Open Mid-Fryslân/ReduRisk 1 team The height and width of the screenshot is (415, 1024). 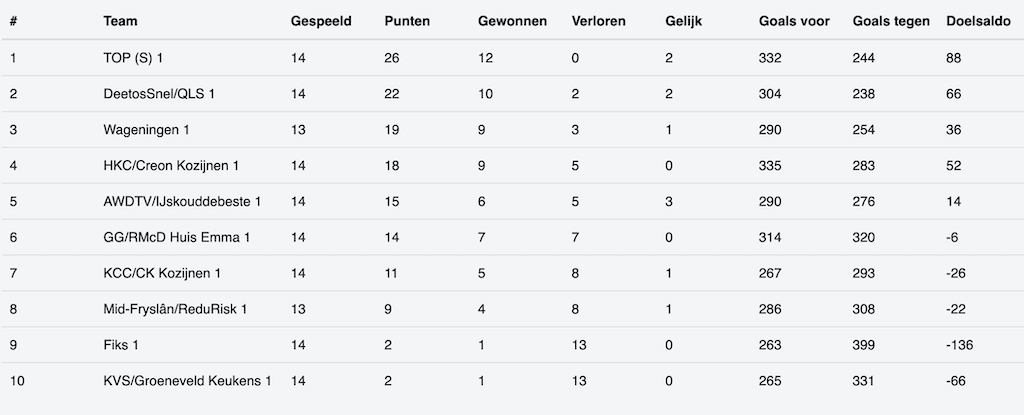click(x=175, y=310)
